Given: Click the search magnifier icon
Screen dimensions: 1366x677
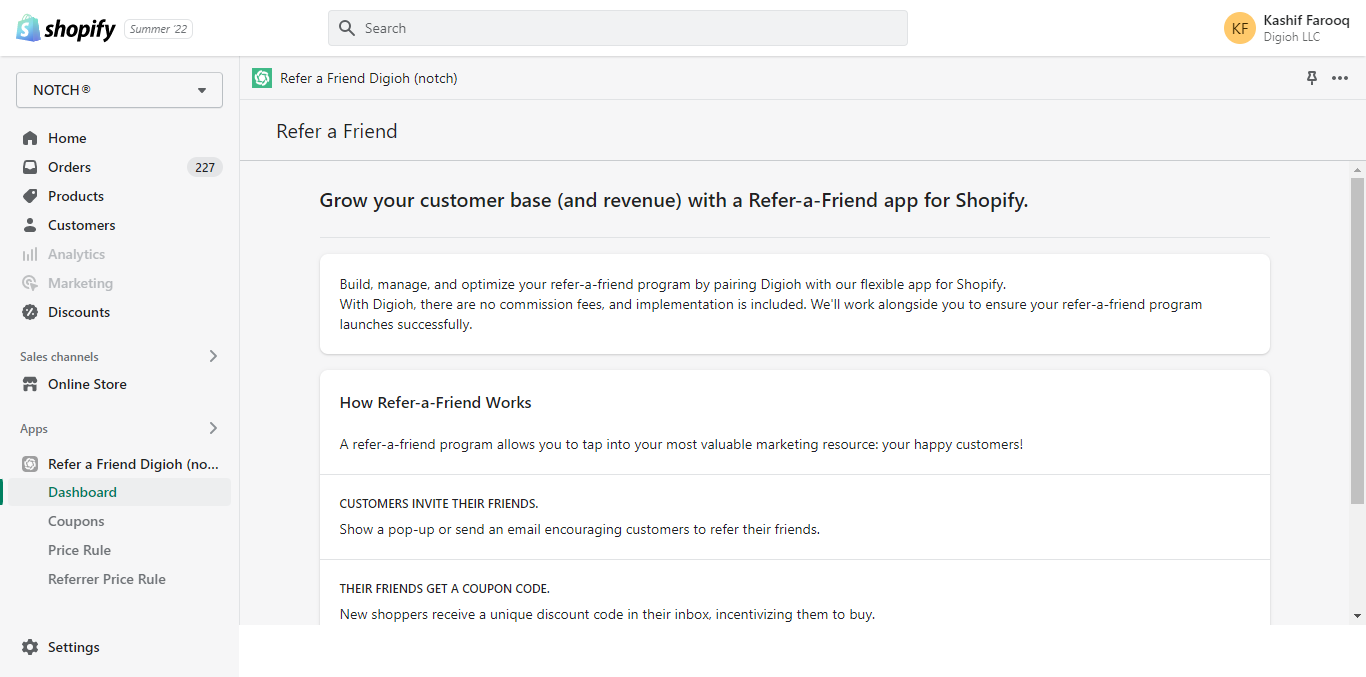Looking at the screenshot, I should [347, 28].
